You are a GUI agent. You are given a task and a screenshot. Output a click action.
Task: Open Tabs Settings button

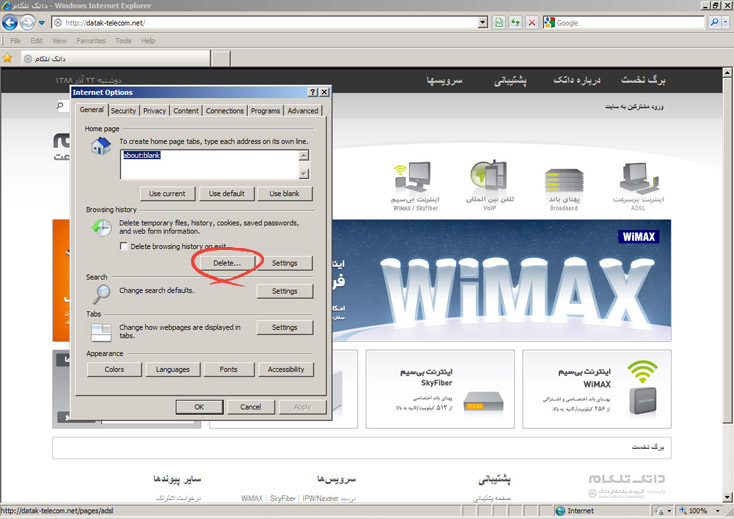click(x=285, y=327)
